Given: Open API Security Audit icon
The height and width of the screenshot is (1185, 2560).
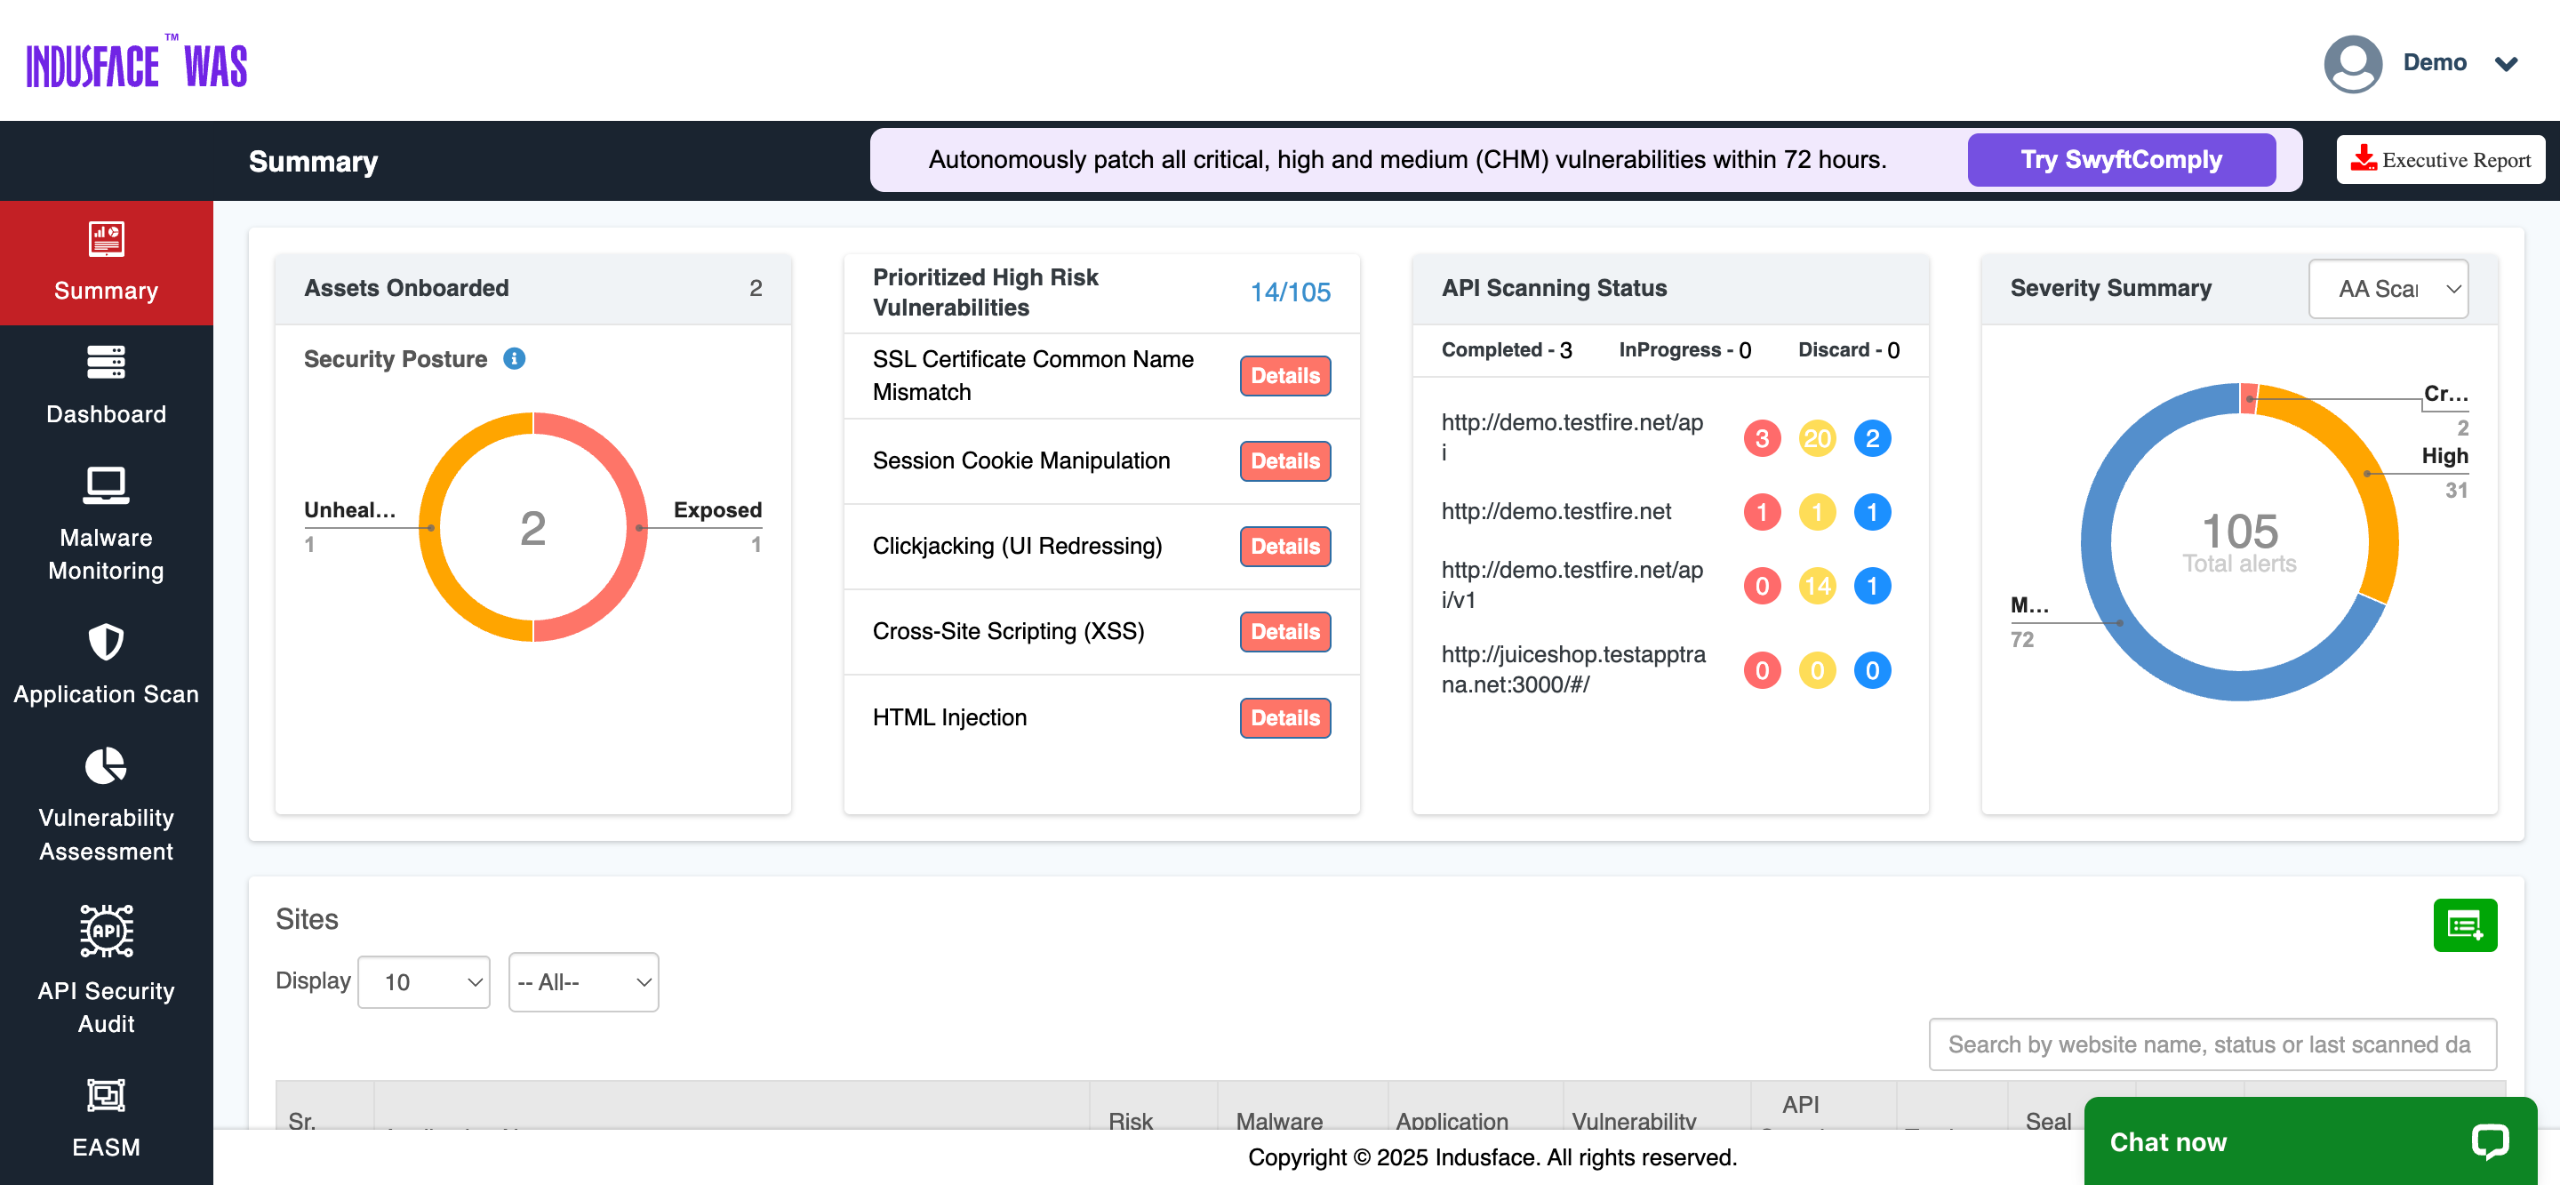Looking at the screenshot, I should tap(106, 931).
